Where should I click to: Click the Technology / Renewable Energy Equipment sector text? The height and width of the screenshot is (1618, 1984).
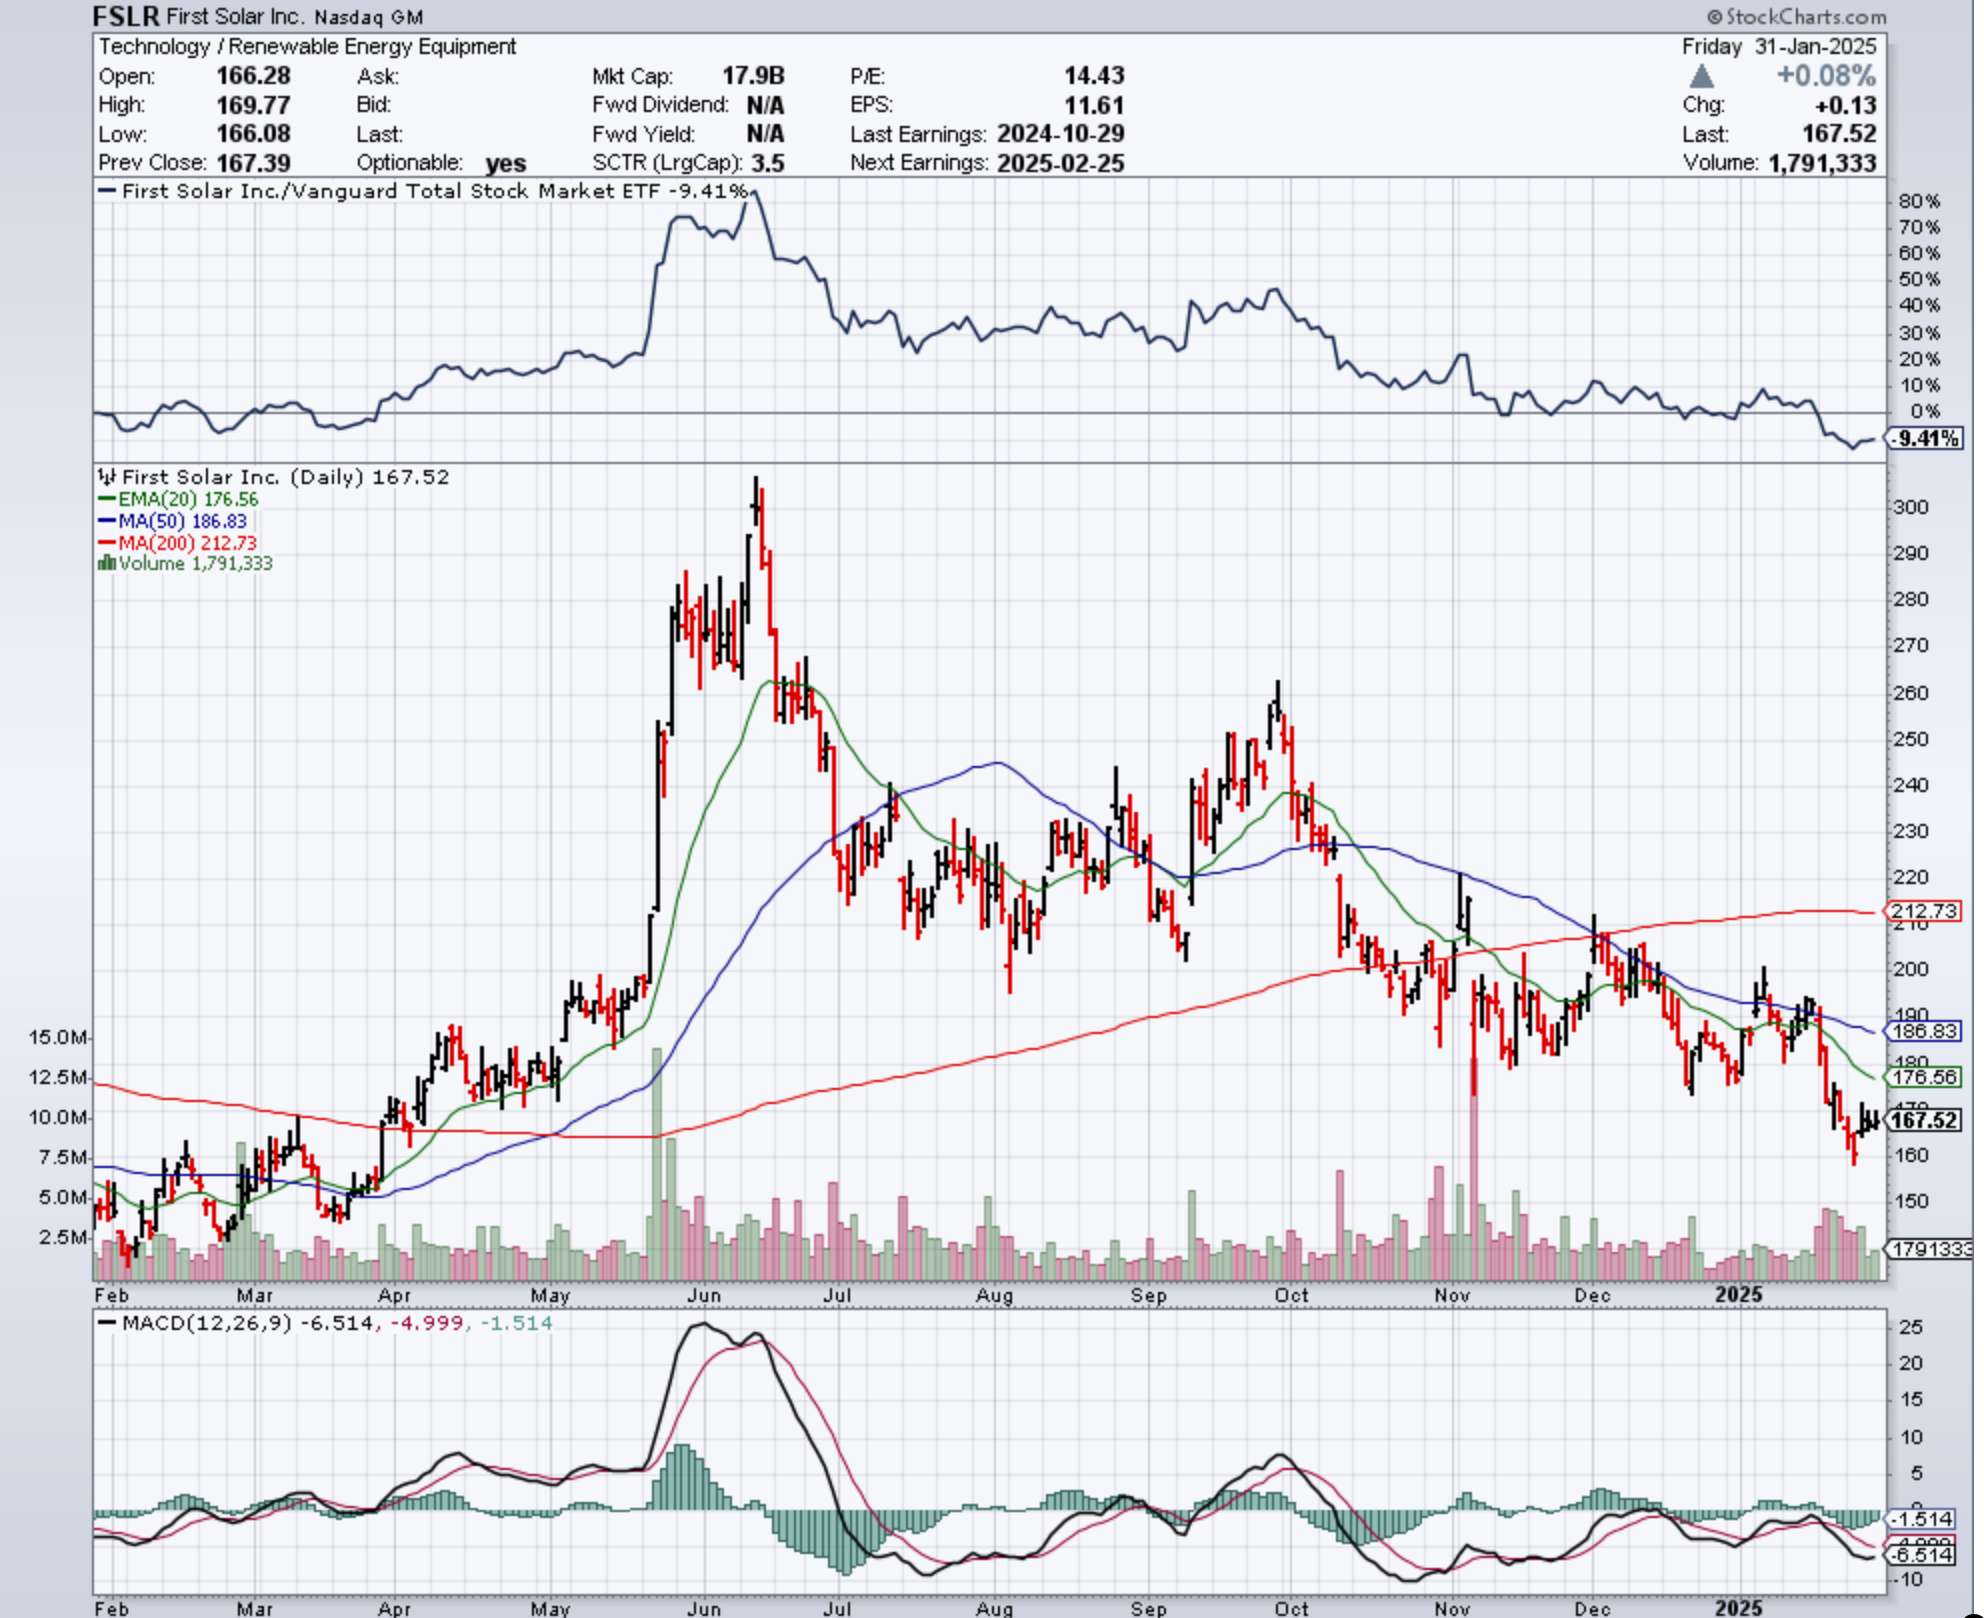[x=307, y=47]
